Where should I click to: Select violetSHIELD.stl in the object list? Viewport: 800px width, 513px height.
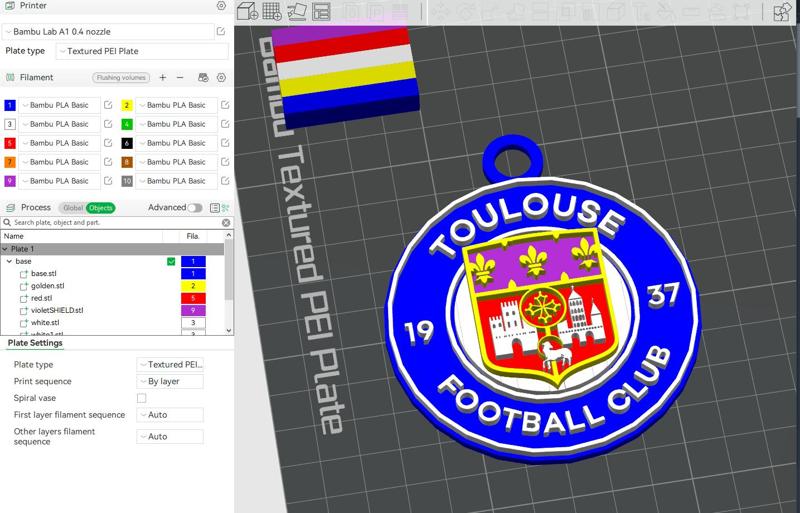57,310
